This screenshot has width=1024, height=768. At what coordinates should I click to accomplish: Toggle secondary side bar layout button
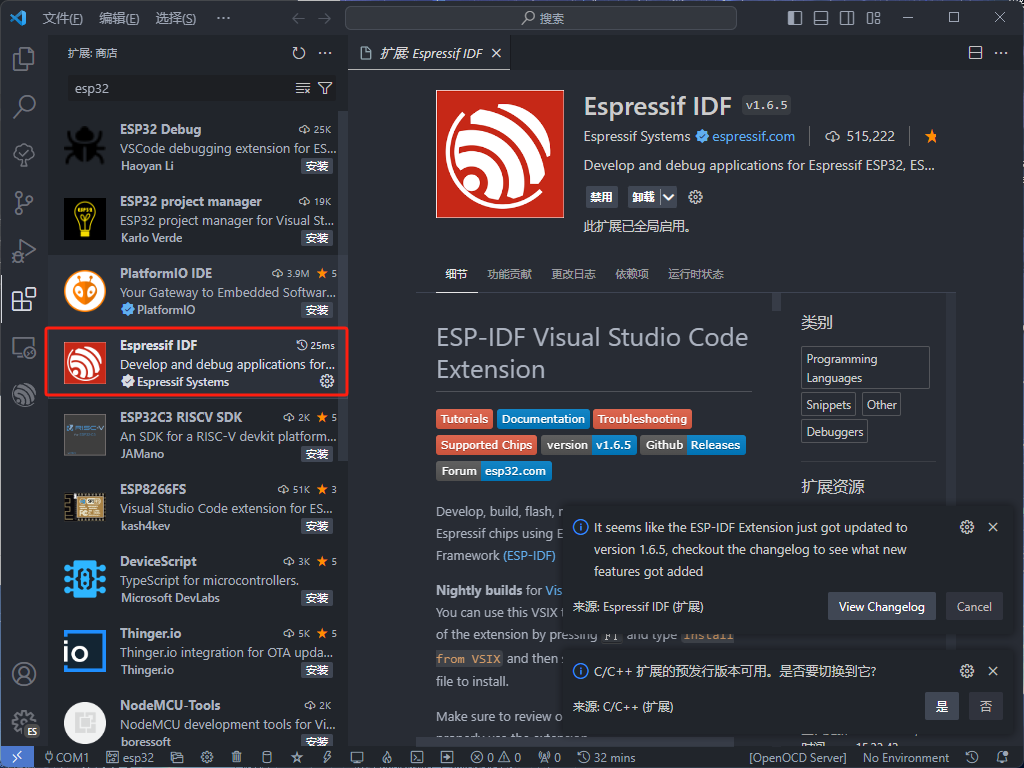pyautogui.click(x=847, y=18)
